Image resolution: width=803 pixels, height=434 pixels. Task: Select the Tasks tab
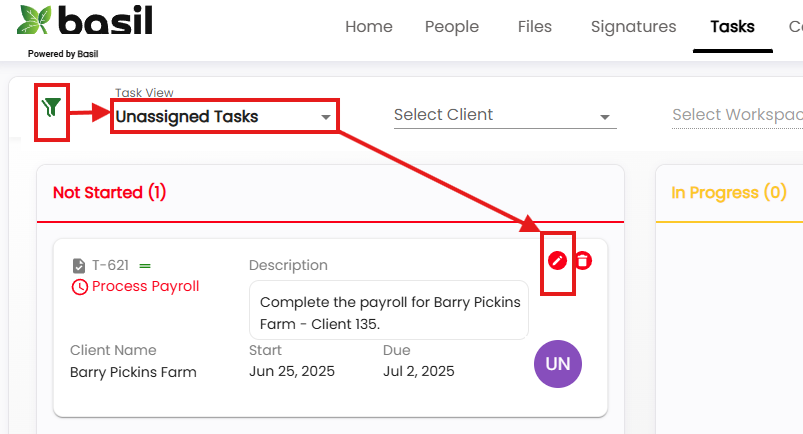(732, 27)
